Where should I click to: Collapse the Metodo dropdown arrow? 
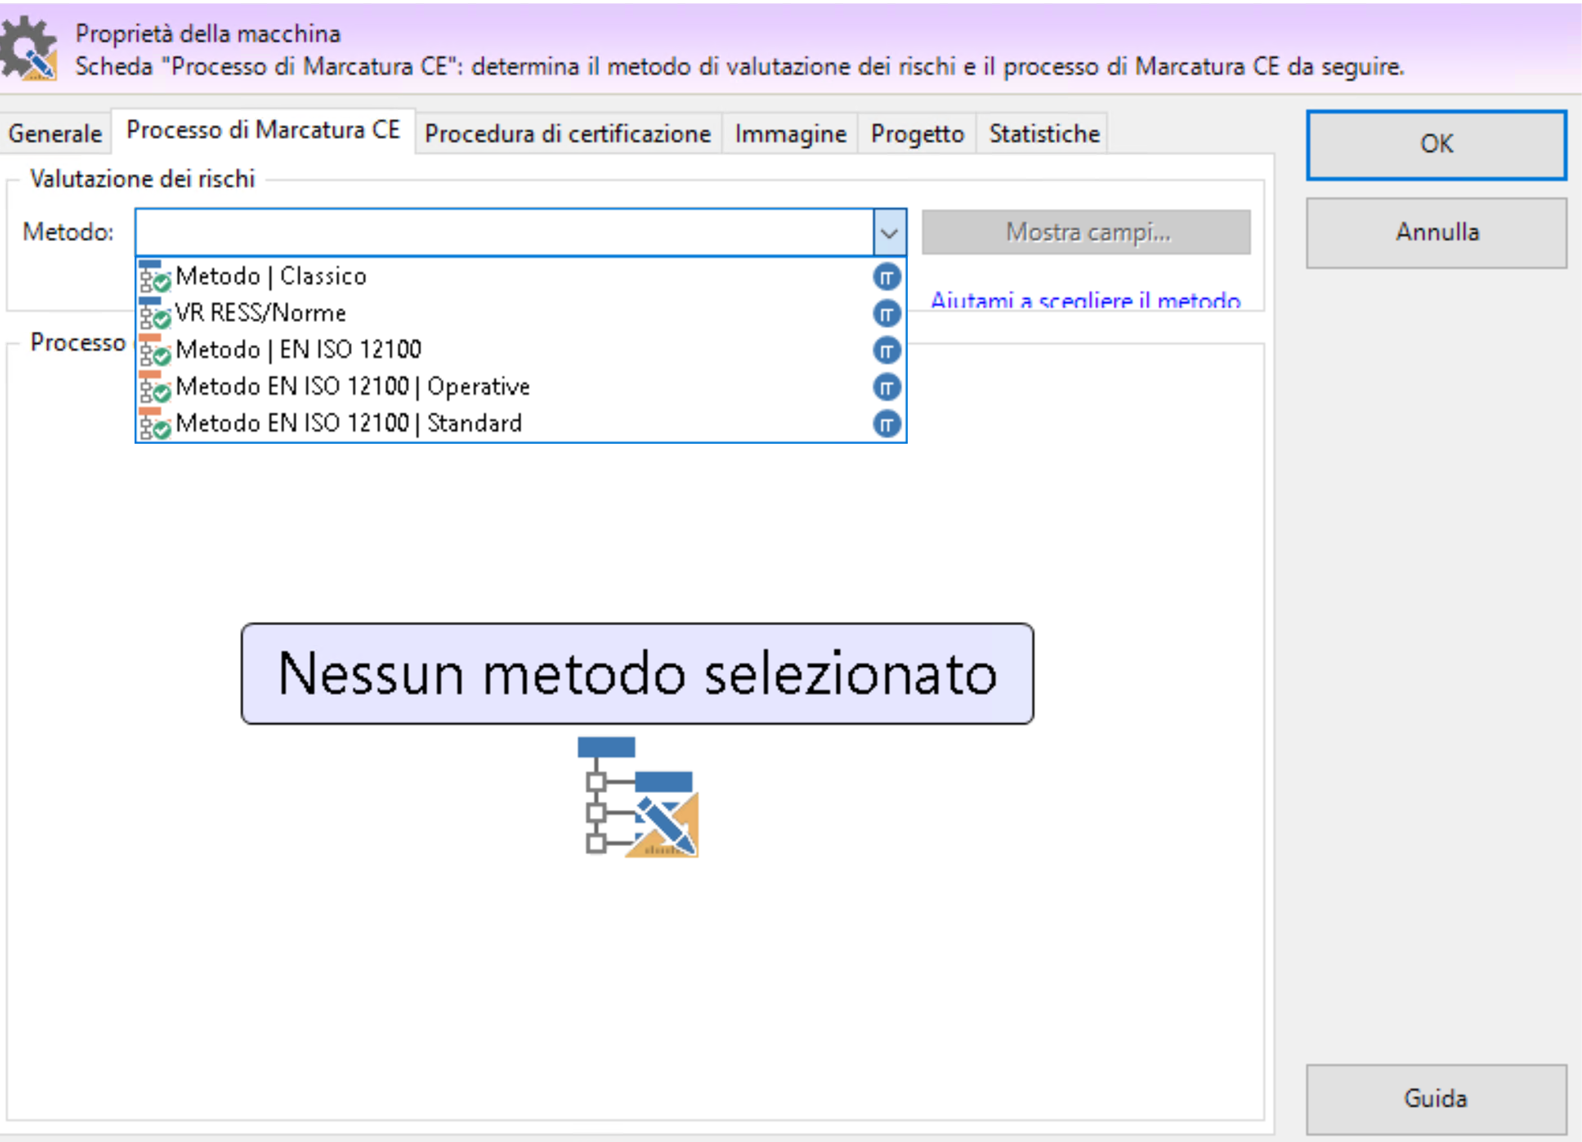coord(889,233)
